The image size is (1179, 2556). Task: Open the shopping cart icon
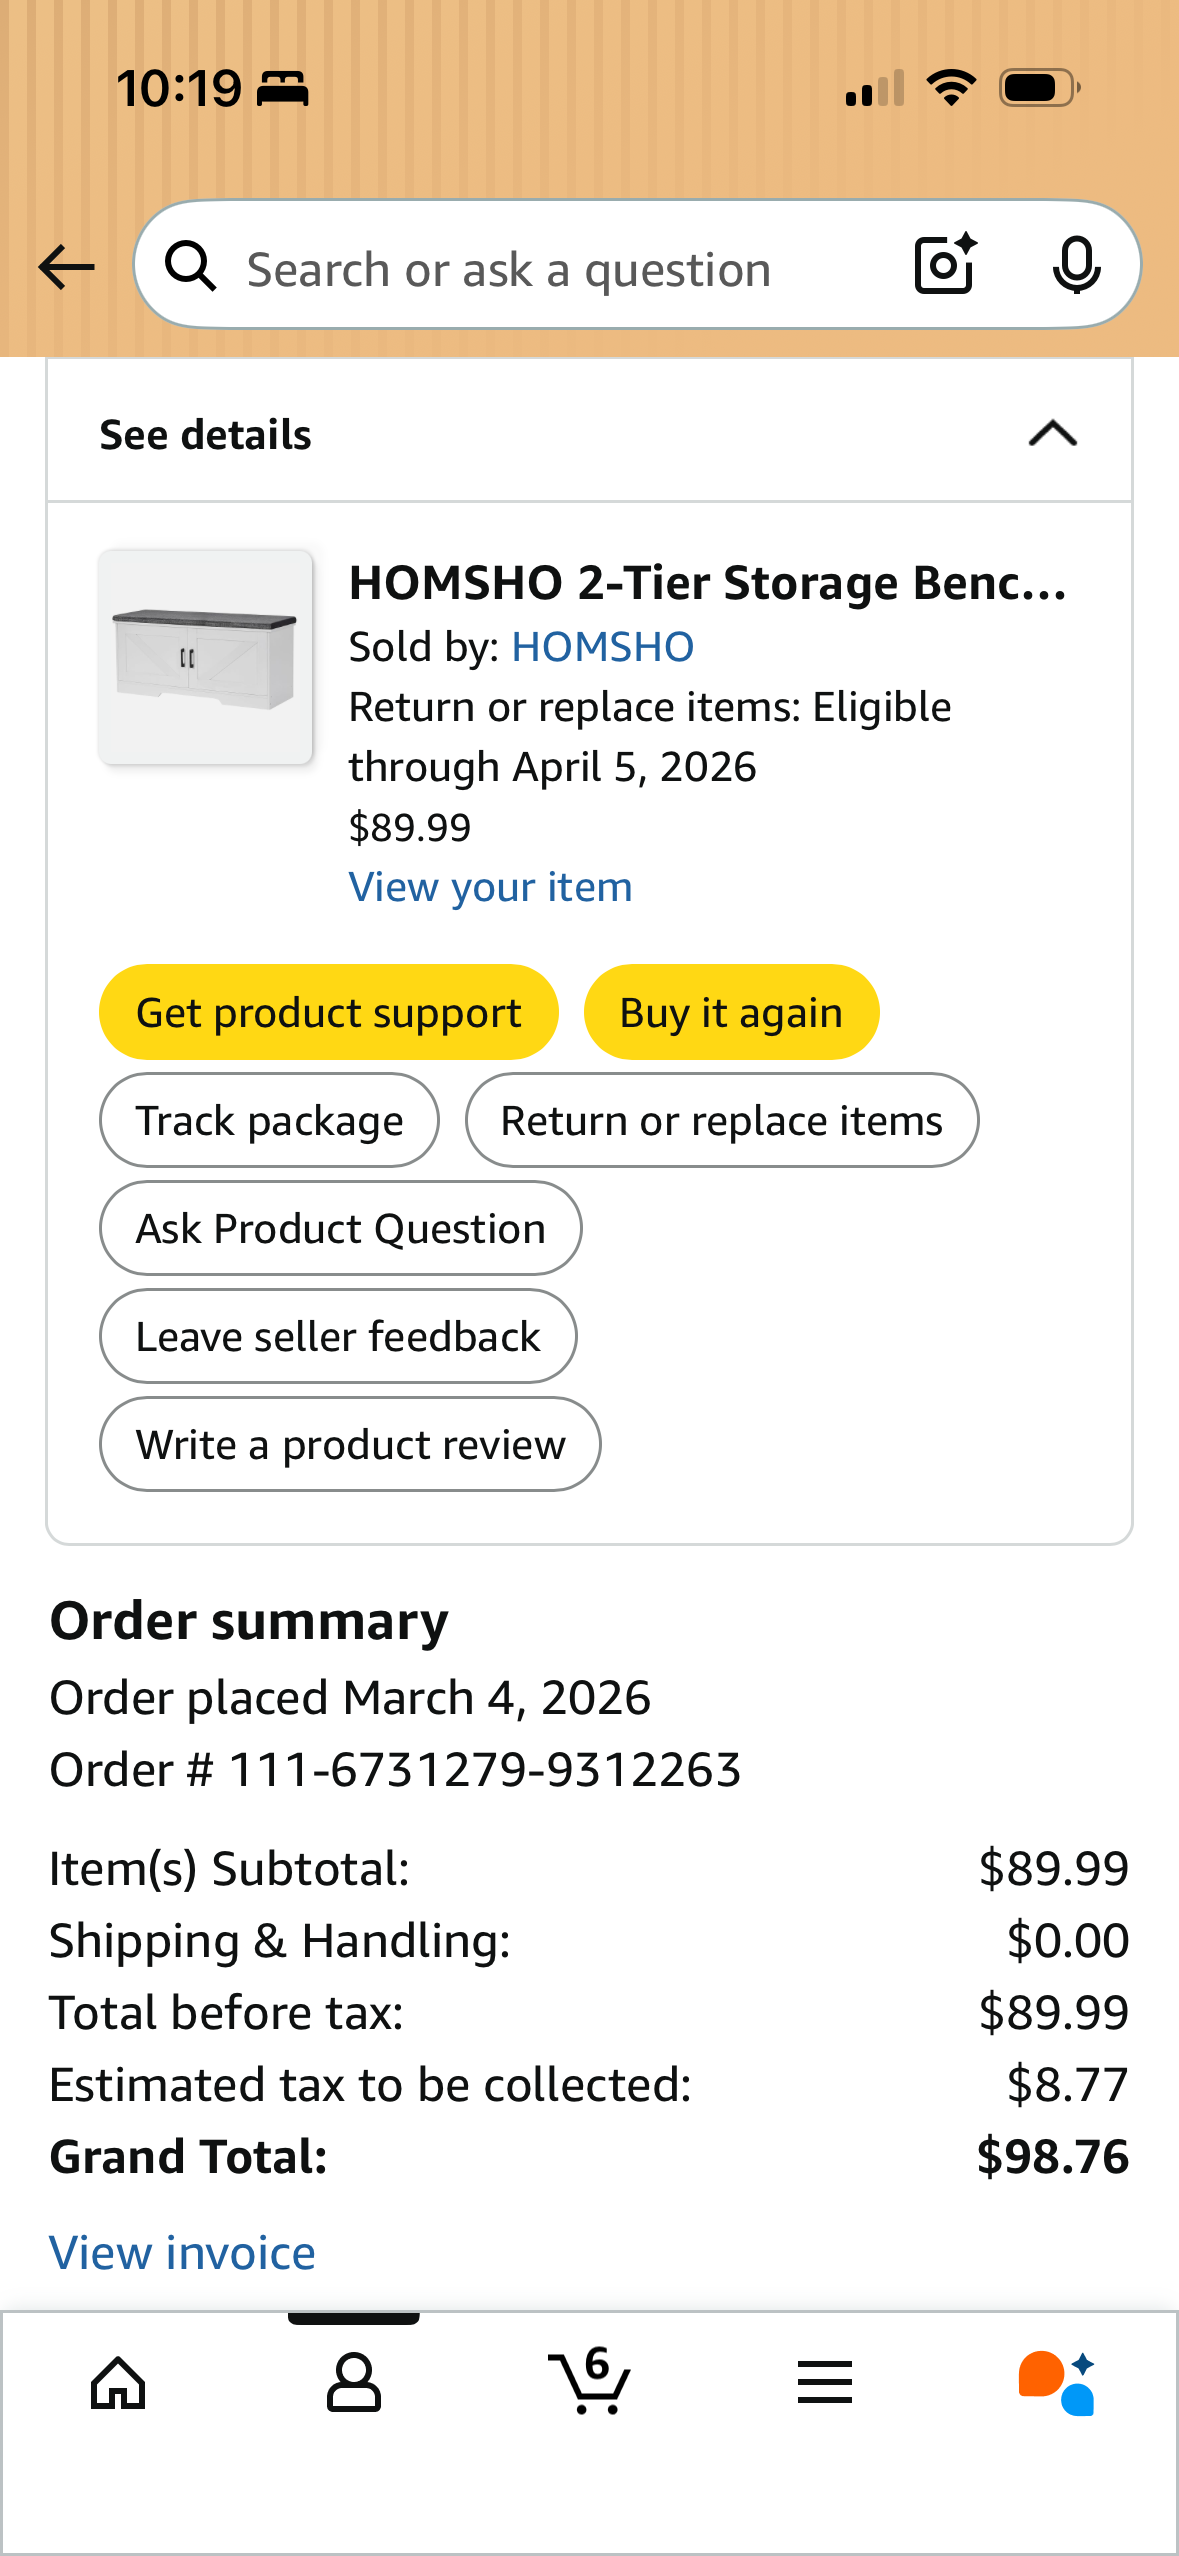coord(589,2383)
